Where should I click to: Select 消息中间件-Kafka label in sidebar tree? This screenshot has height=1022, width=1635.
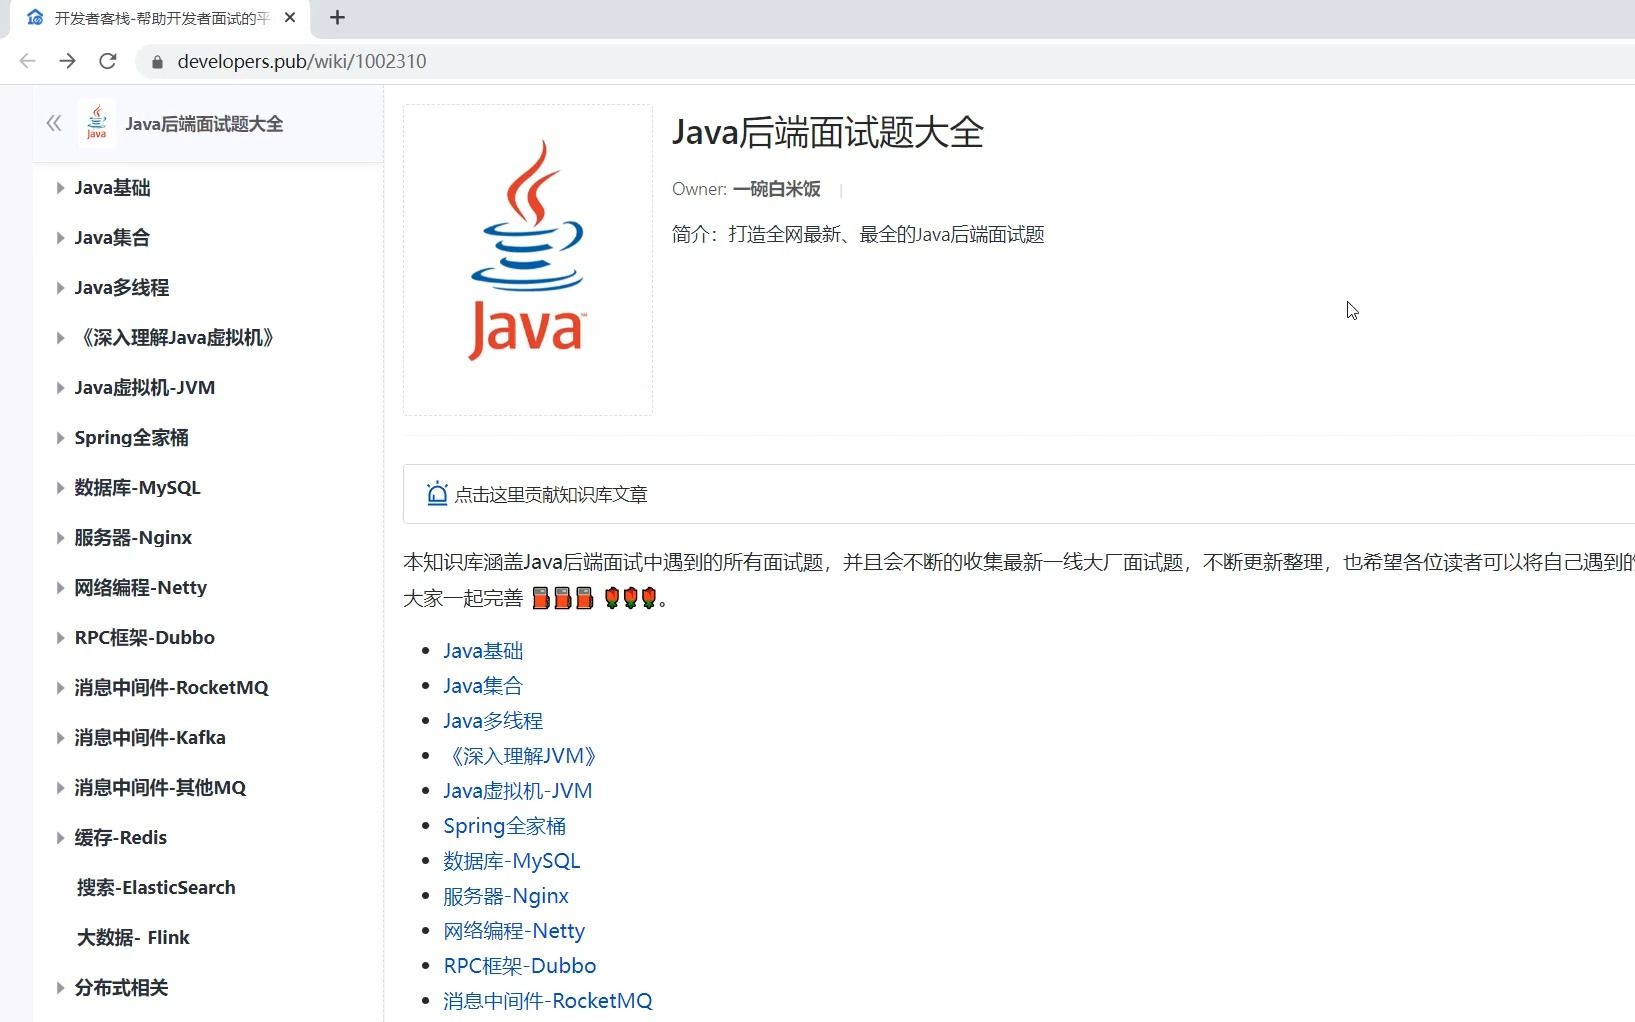[x=150, y=737]
